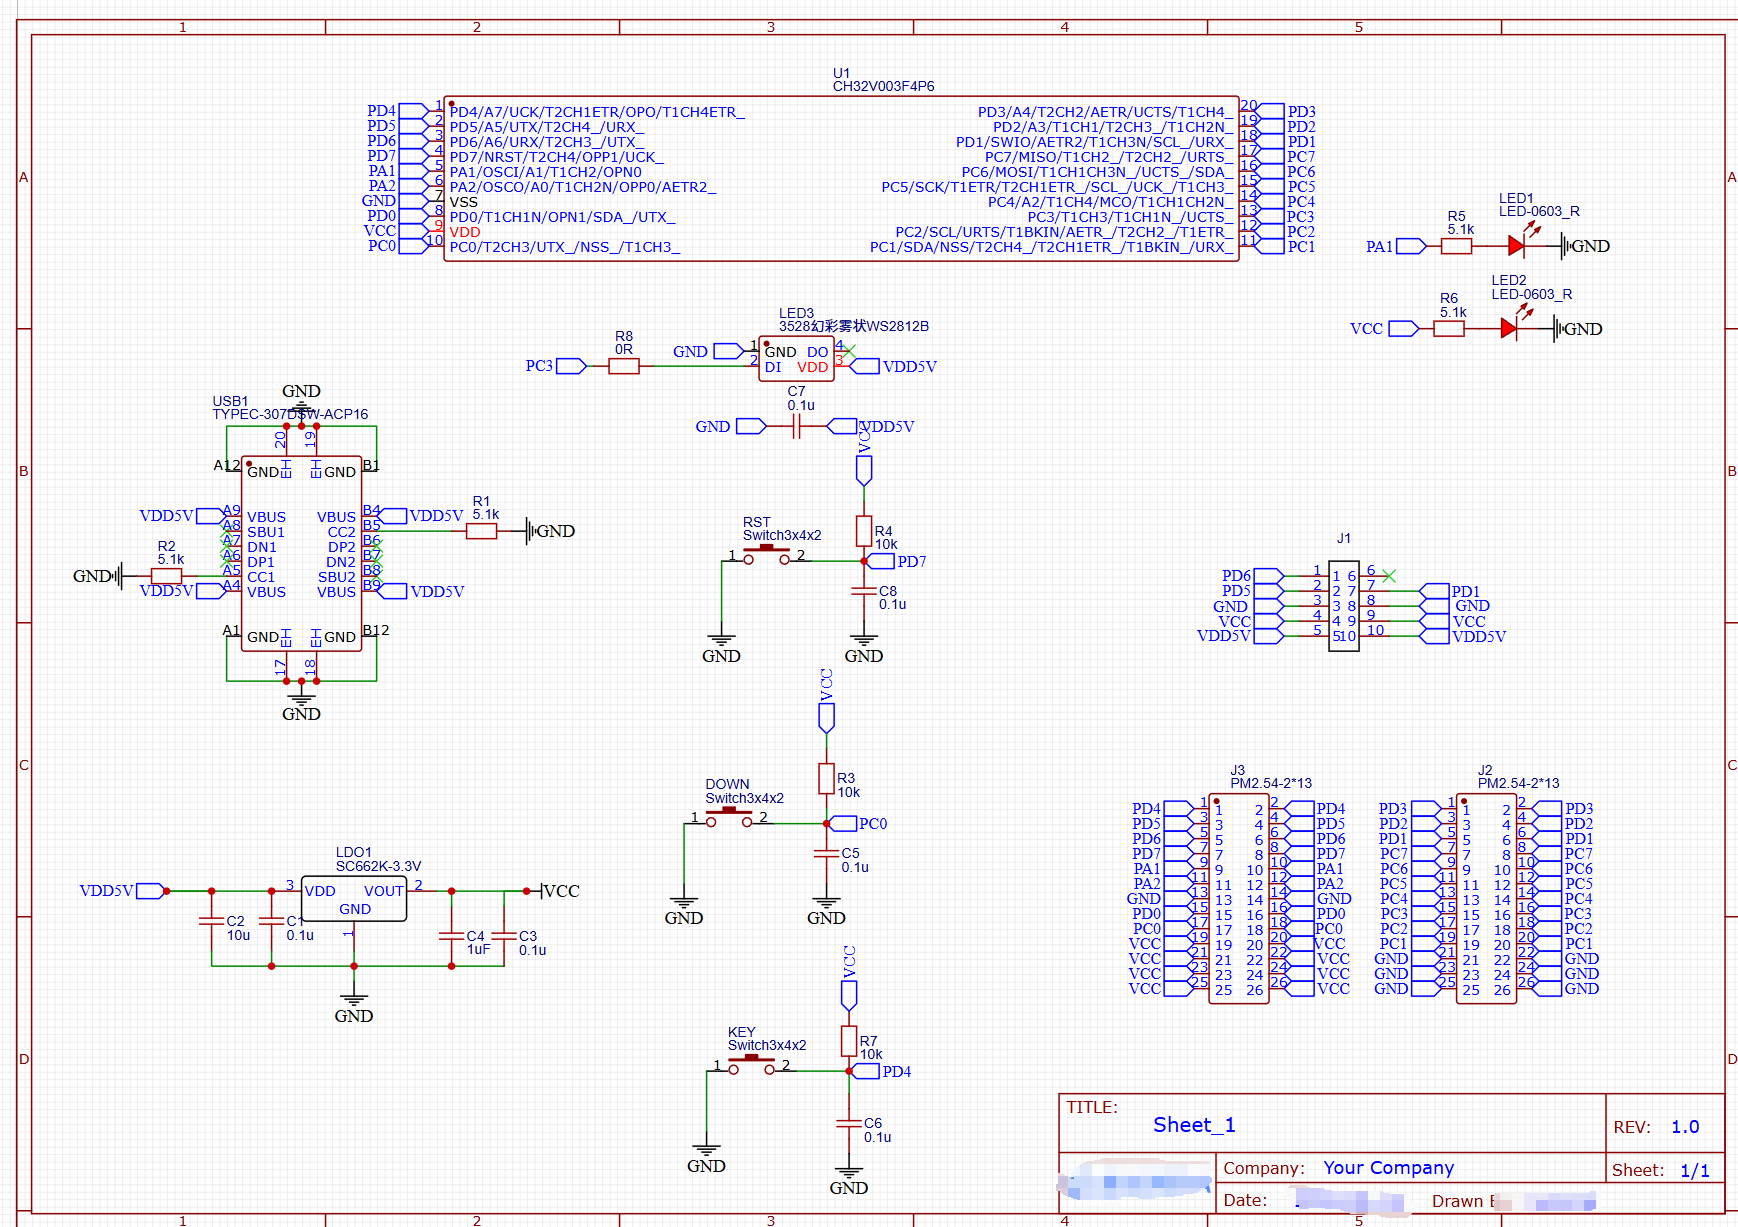Click the TYPEC-307DSW-ACP16 part label
Screen dimensions: 1738x1227
pyautogui.click(x=290, y=414)
